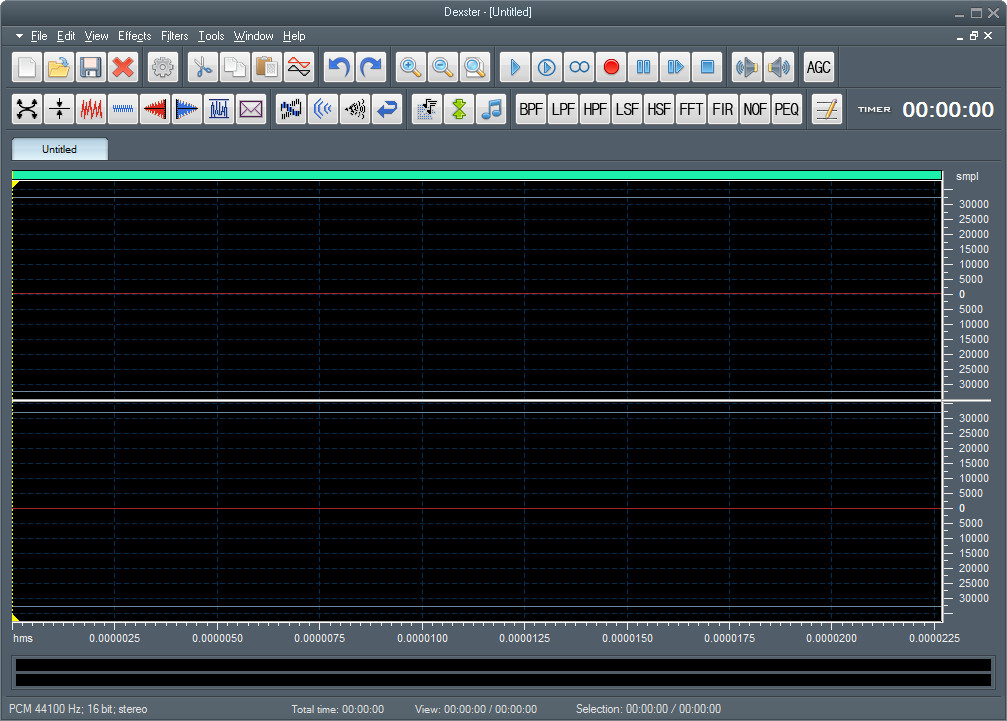The height and width of the screenshot is (721, 1007).
Task: Toggle loop playback infinity icon
Action: coord(579,67)
